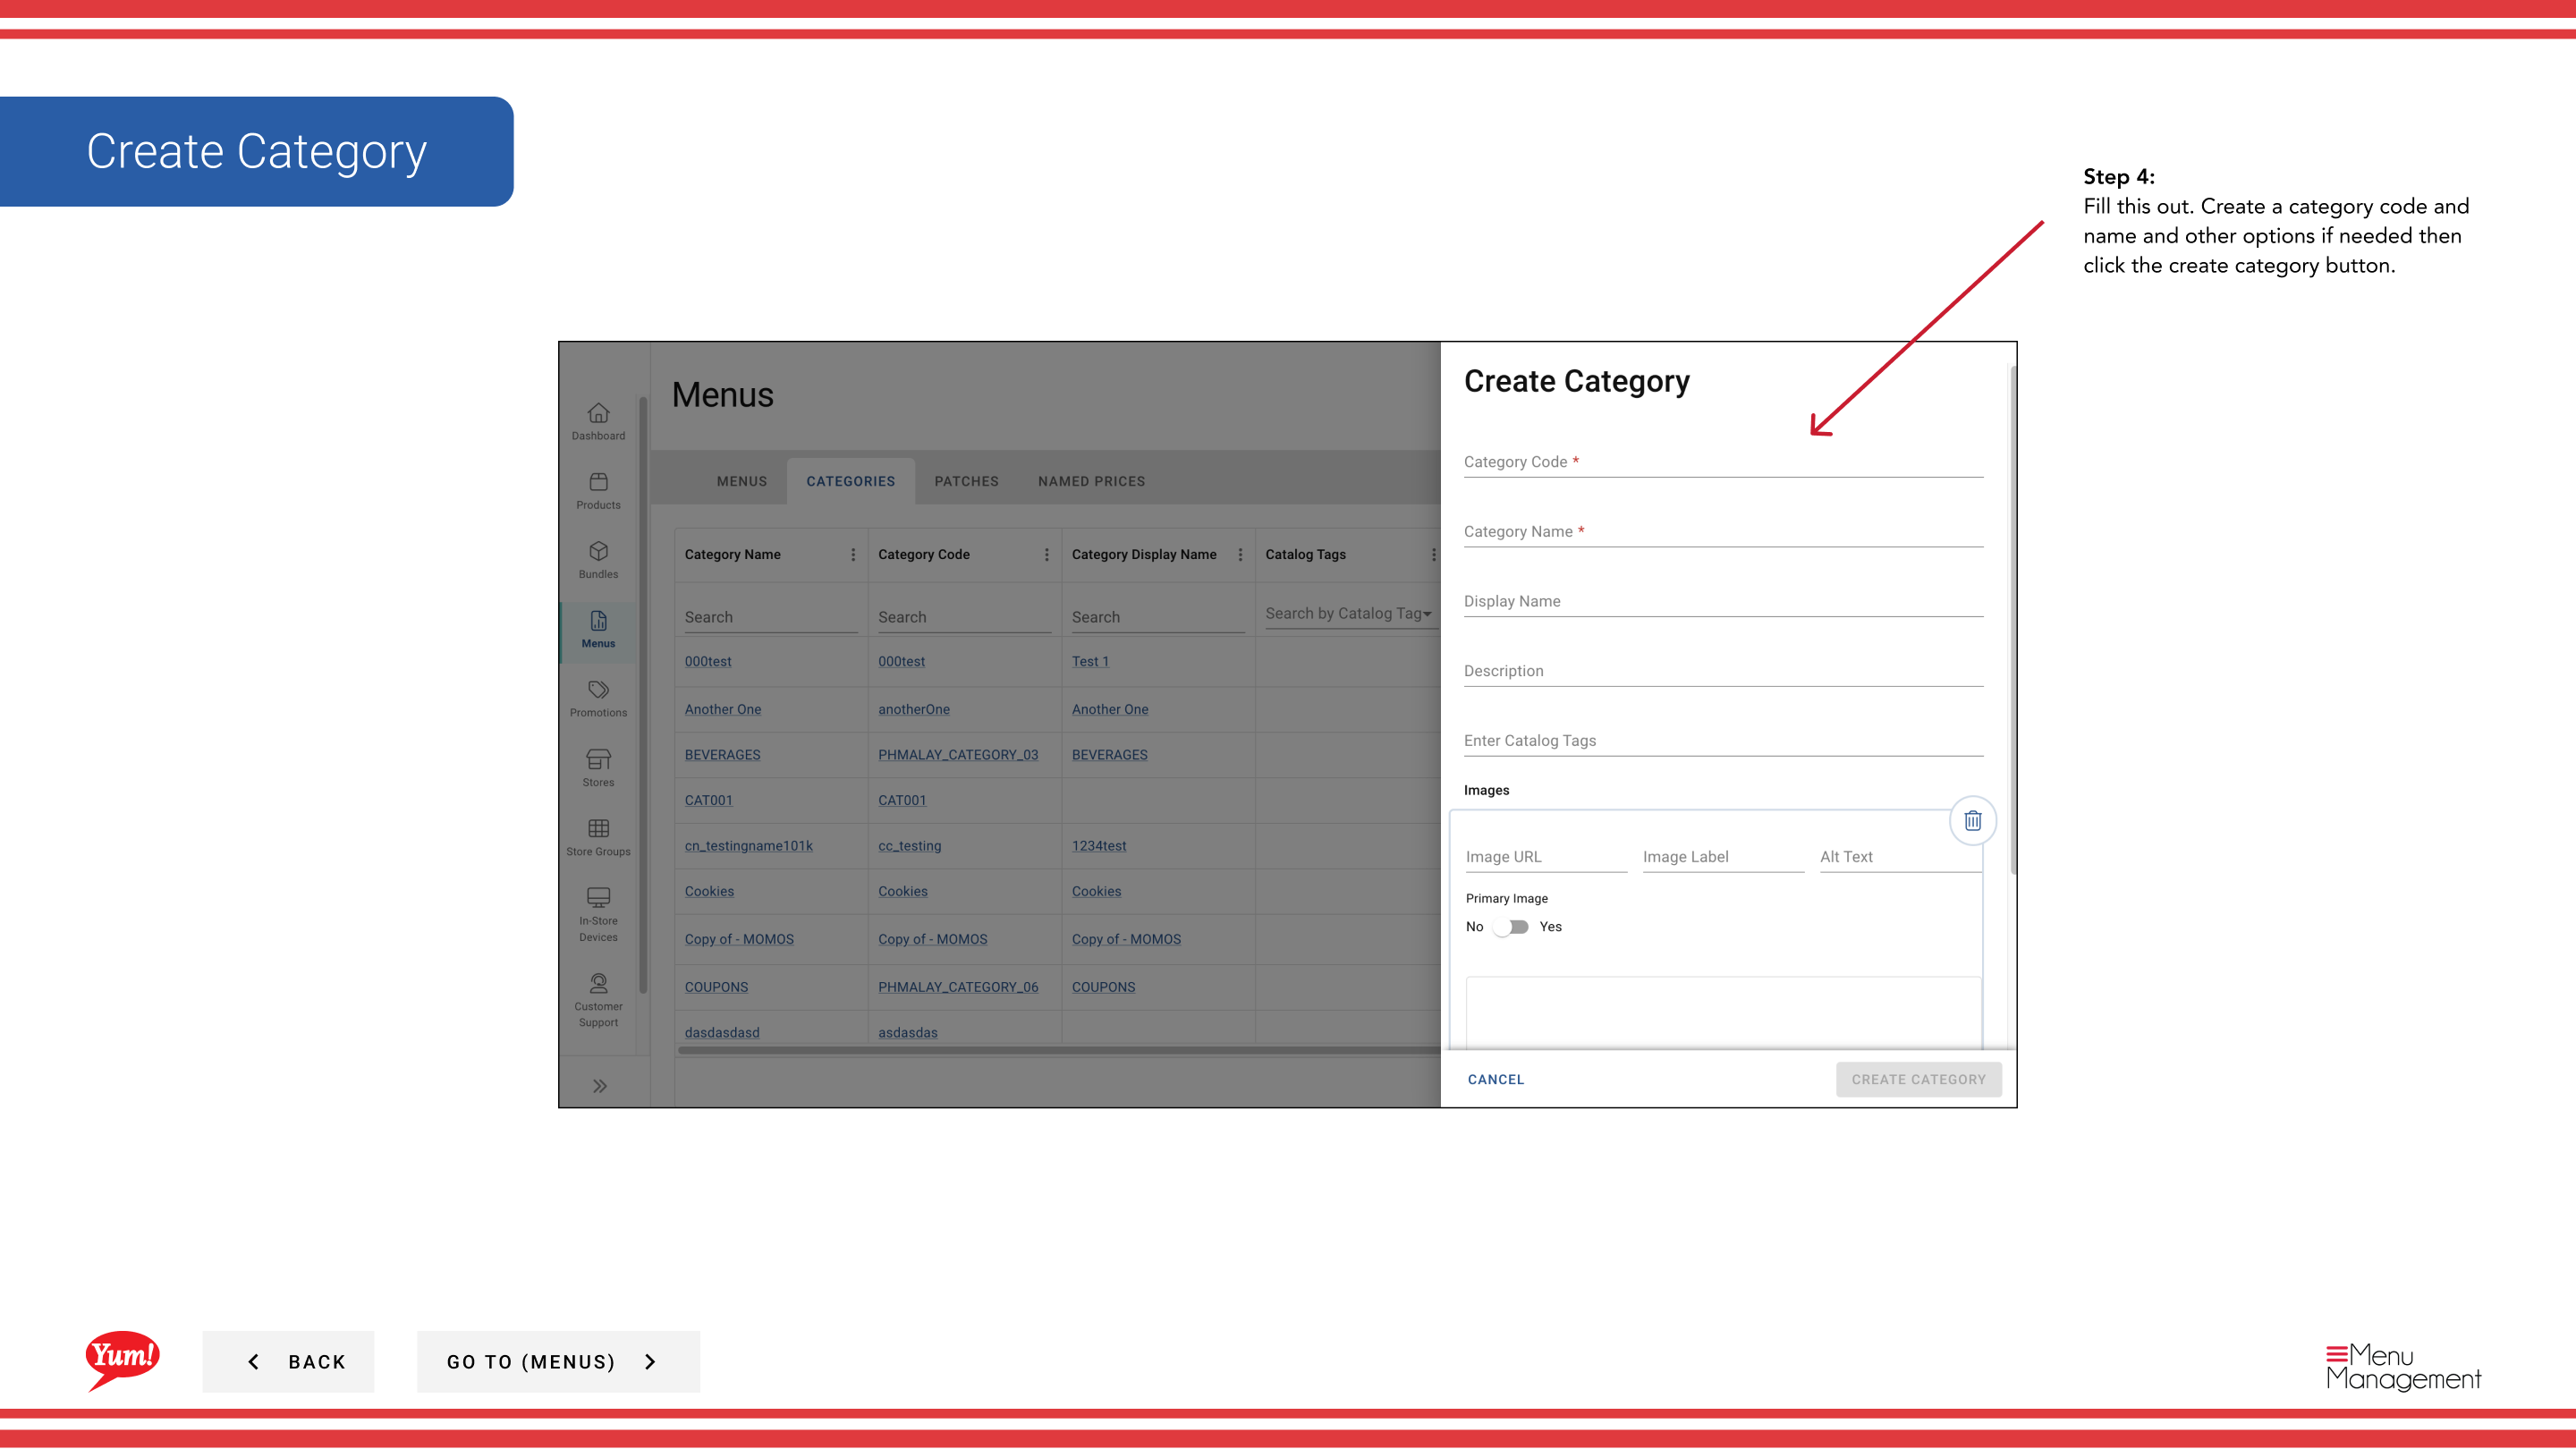Open the Another One category name link

pos(723,710)
